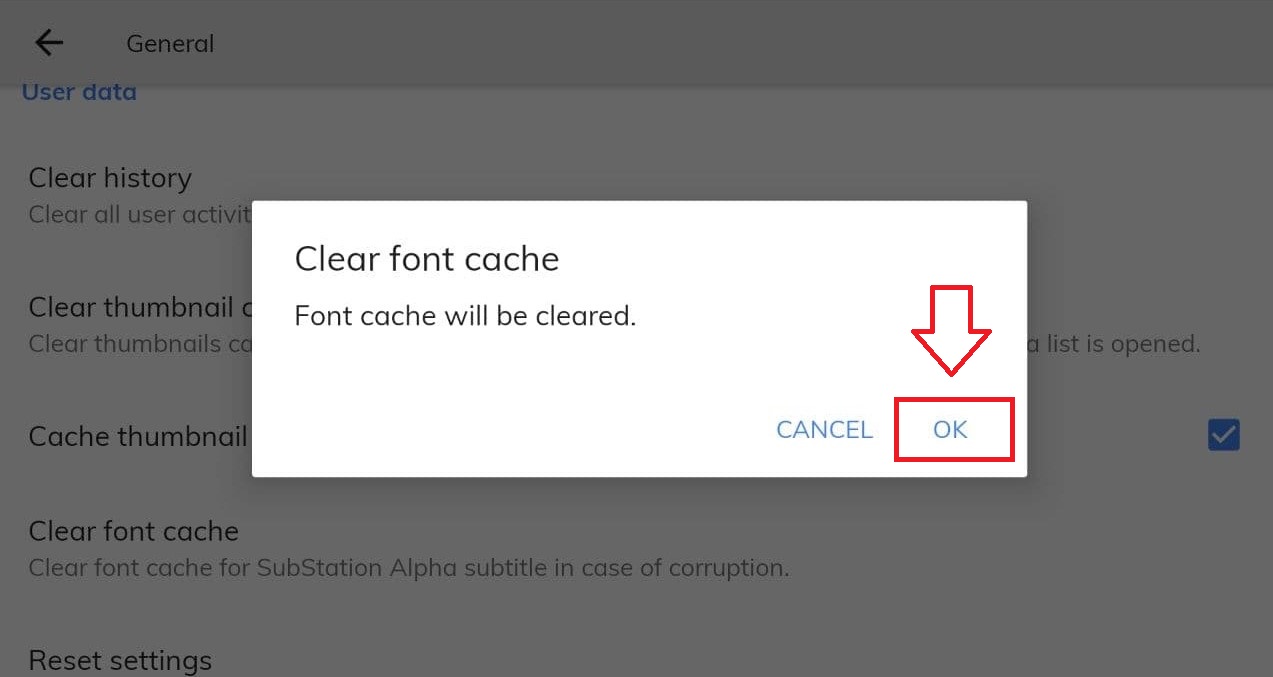Dismiss dialog by clicking dimmed top bar
Screen dimensions: 1273x677
pyautogui.click(x=700, y=44)
